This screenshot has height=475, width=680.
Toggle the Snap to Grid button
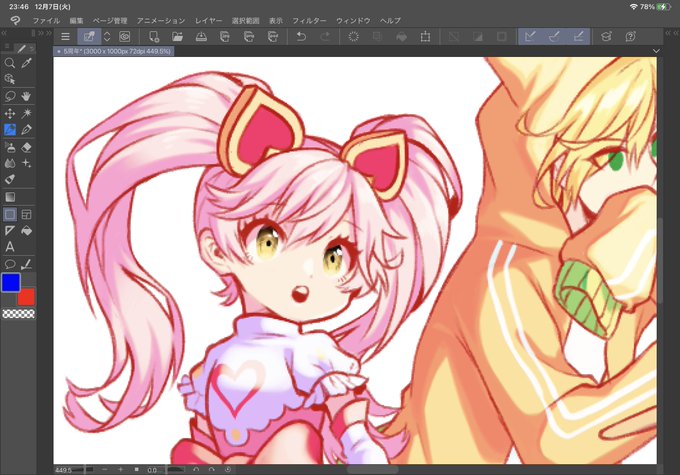tap(579, 37)
